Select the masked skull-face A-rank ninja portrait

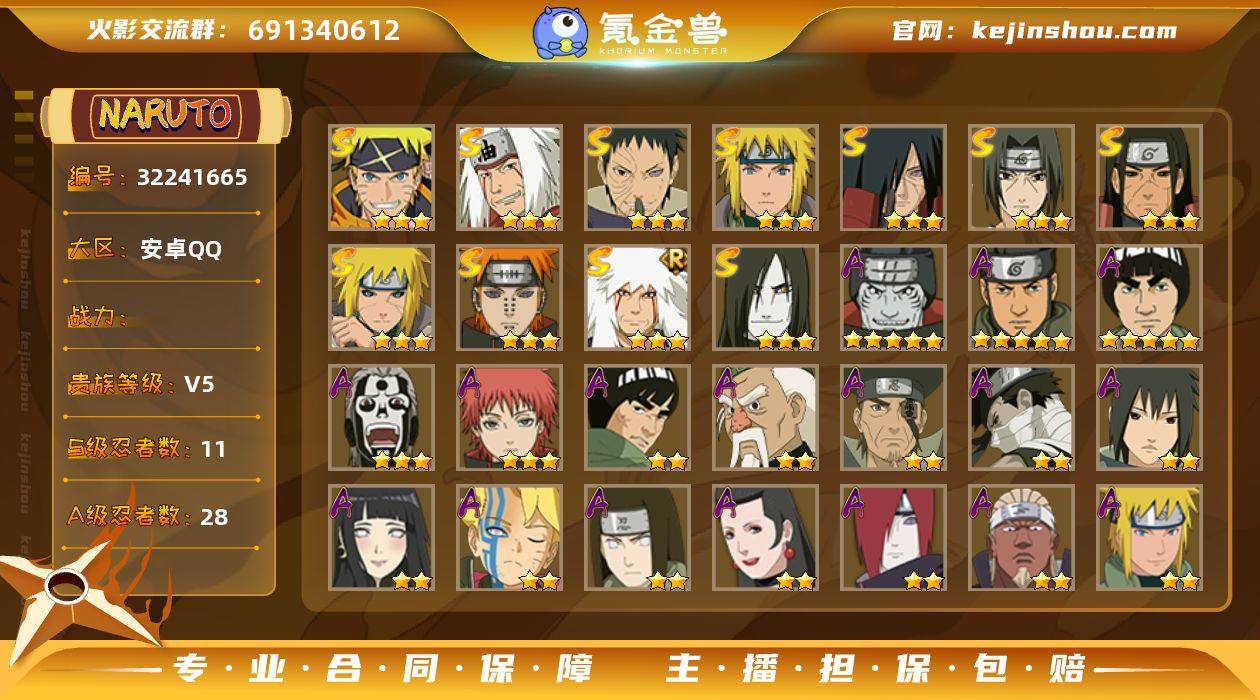click(381, 417)
